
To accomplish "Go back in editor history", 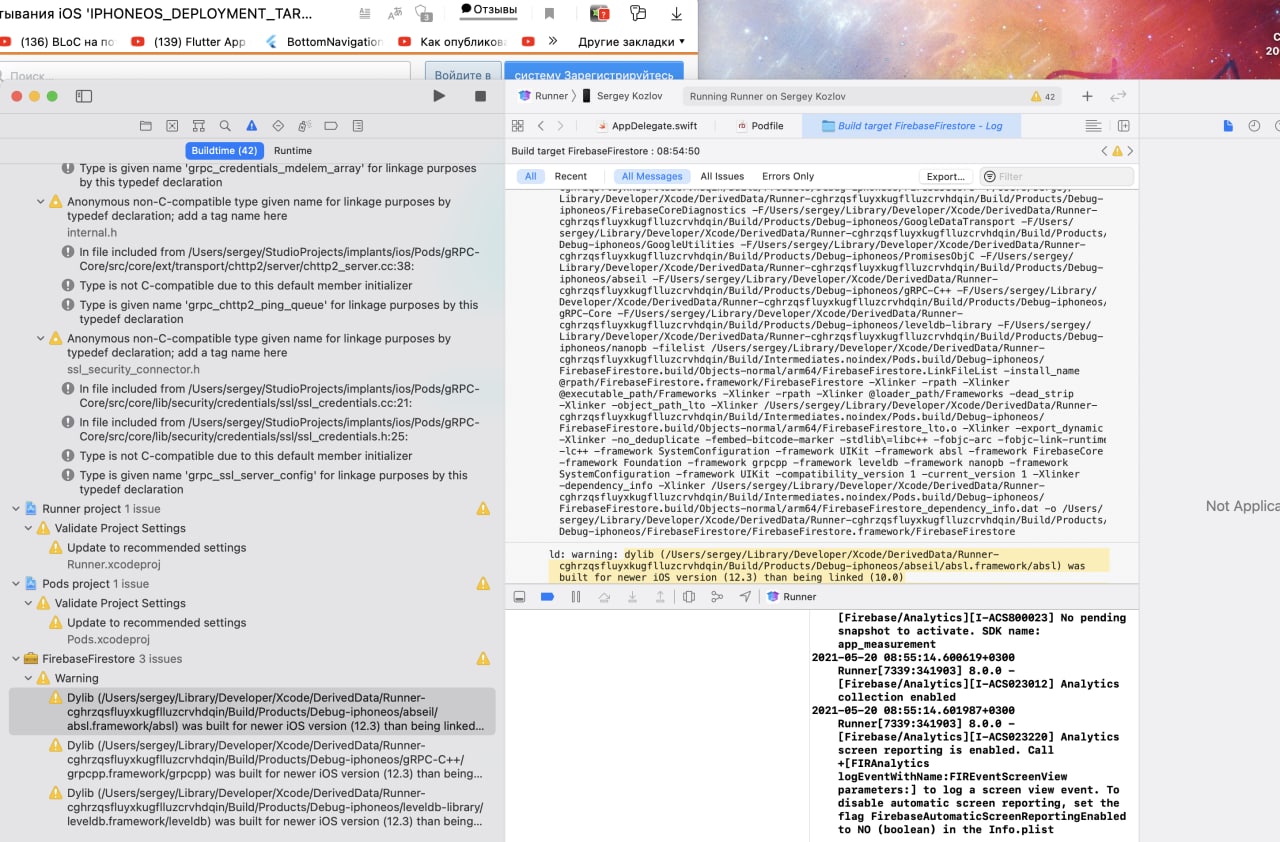I will pyautogui.click(x=541, y=126).
